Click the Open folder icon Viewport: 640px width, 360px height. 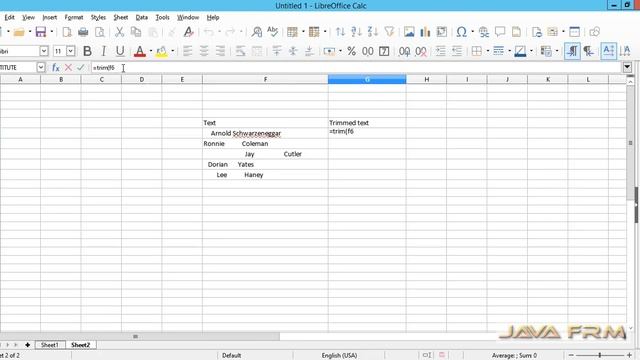tap(19, 32)
